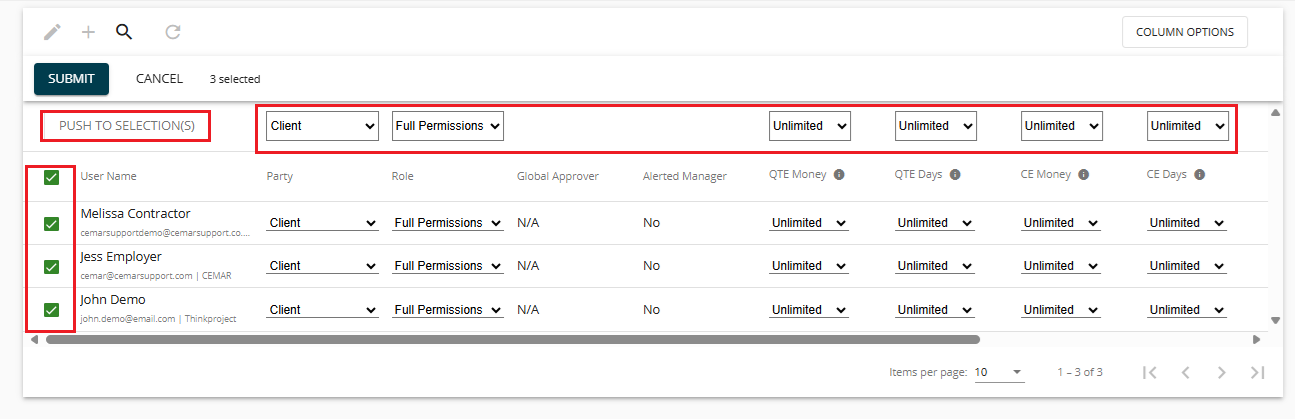
Task: Click Push to Selection(s) button
Action: [126, 126]
